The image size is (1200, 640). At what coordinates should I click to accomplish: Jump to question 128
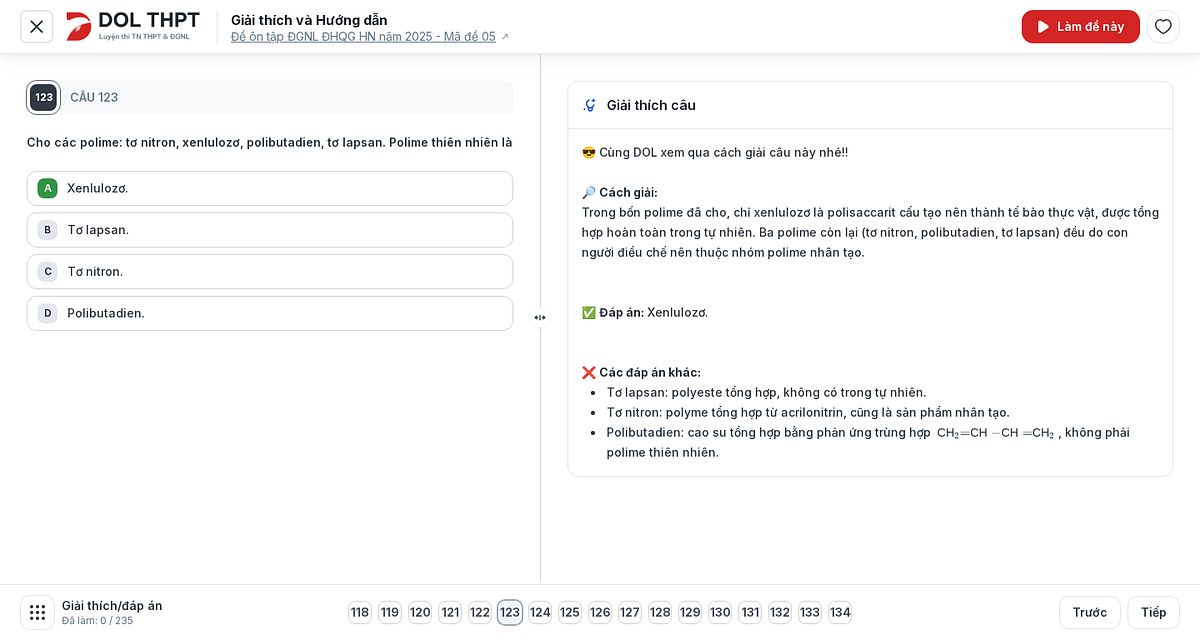tap(660, 612)
